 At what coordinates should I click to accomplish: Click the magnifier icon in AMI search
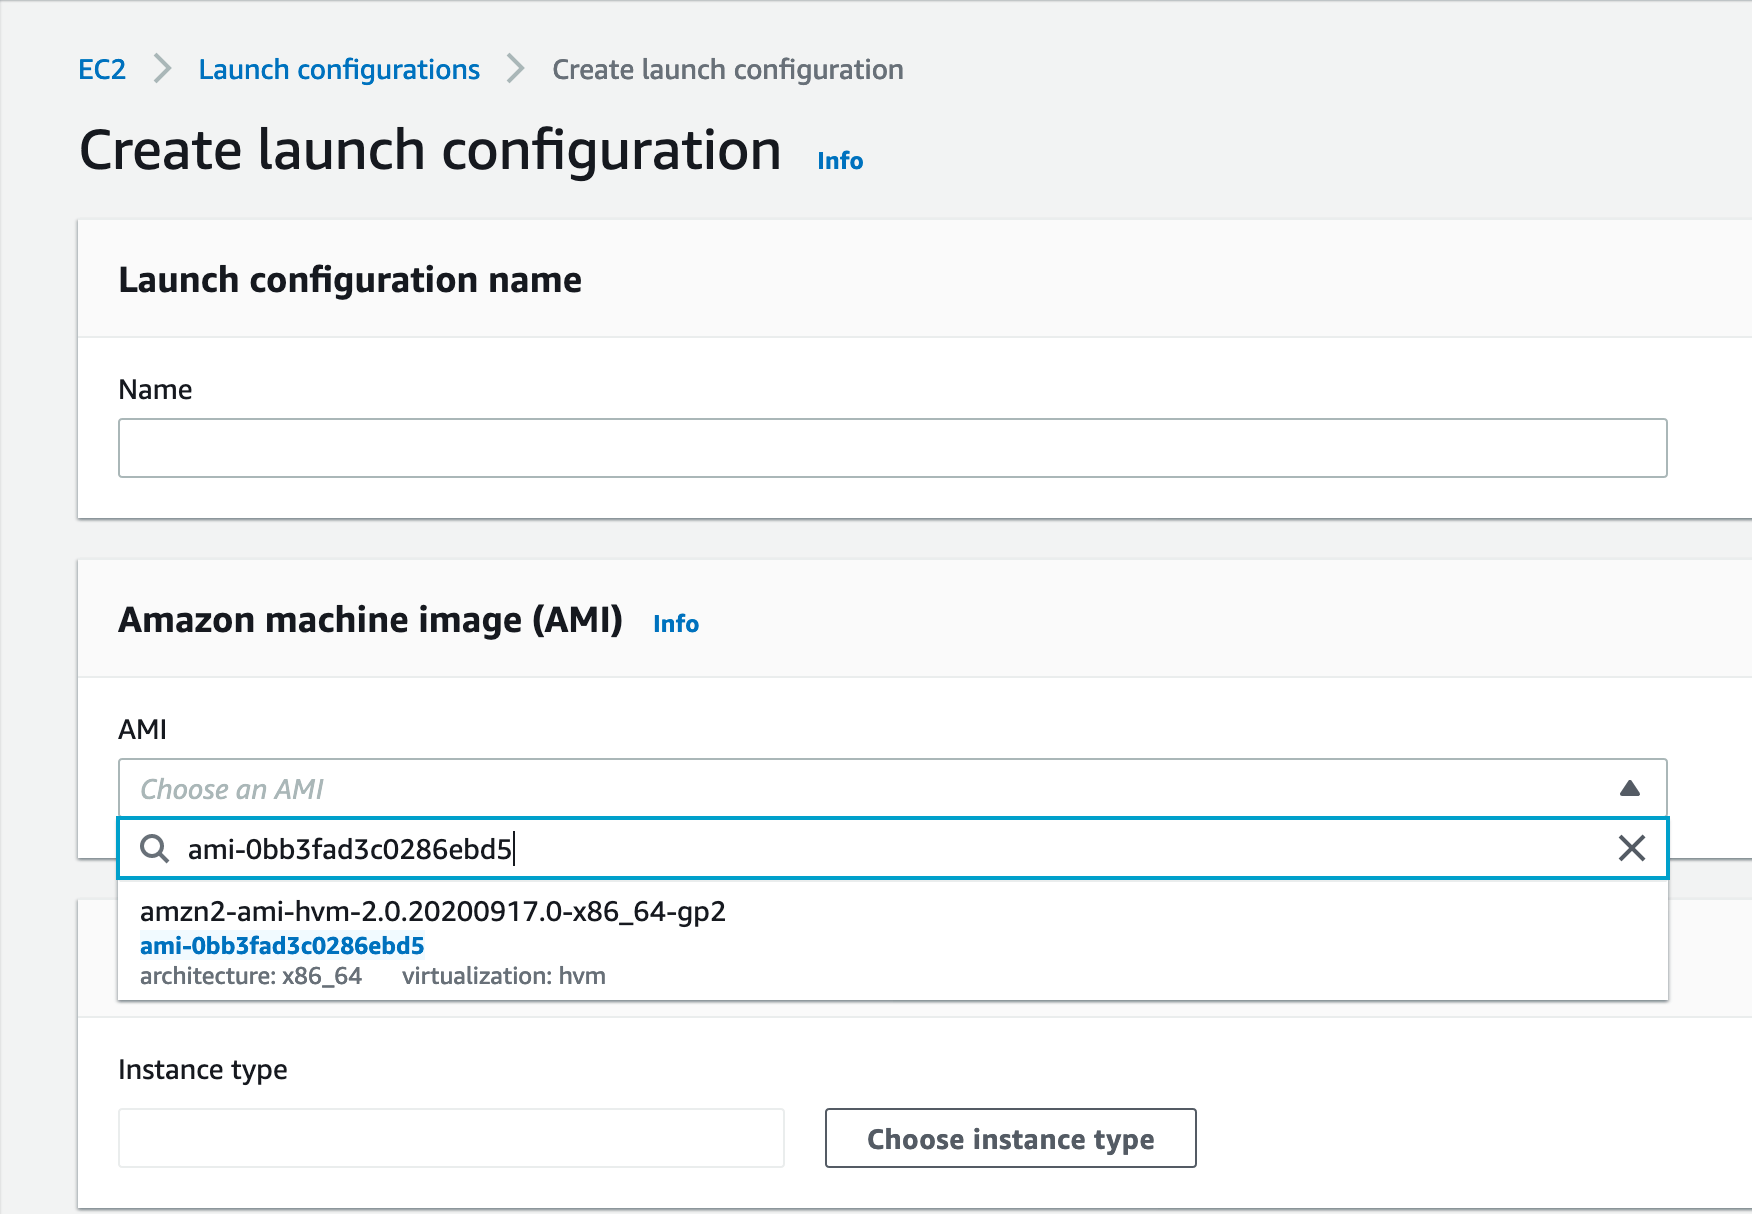click(x=154, y=849)
